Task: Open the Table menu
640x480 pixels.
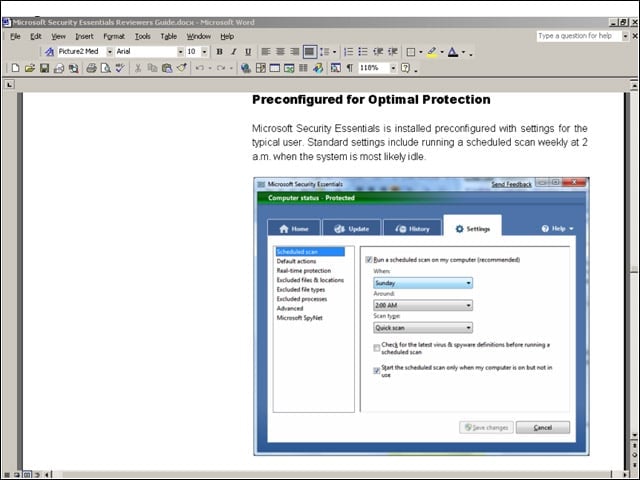Action: 169,36
